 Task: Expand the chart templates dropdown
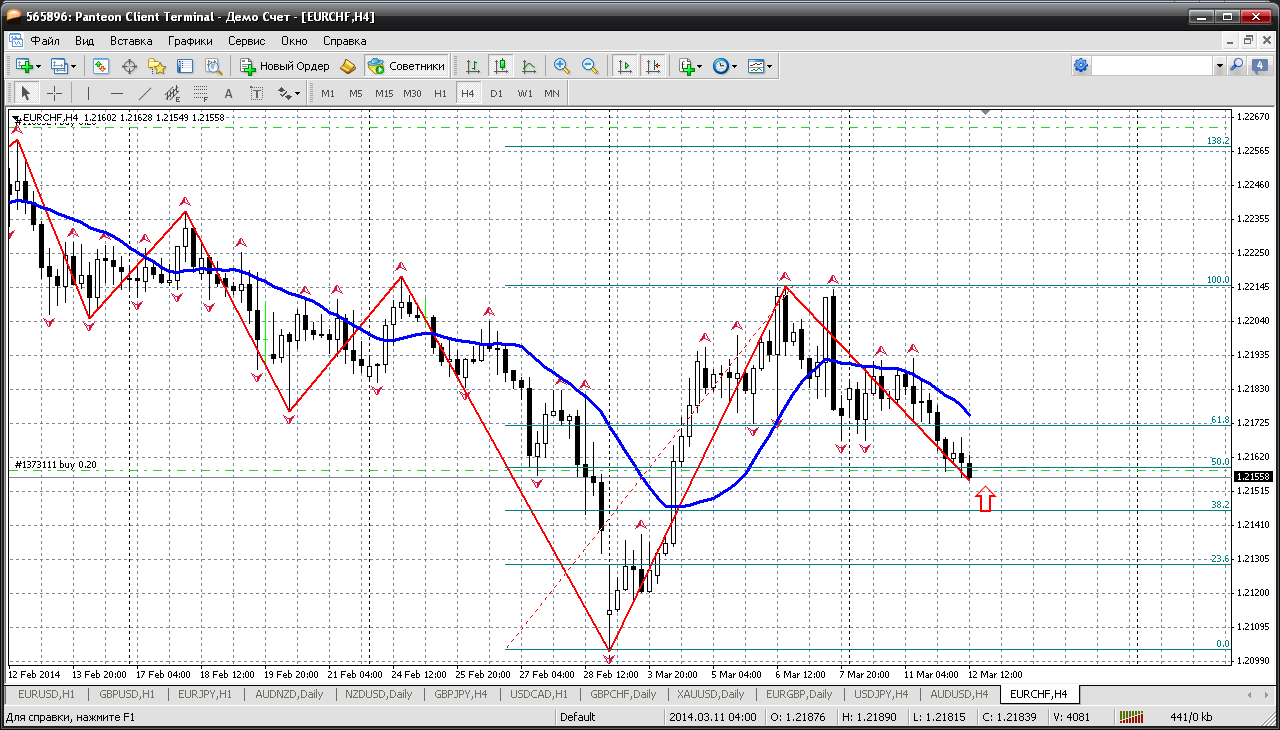click(770, 66)
